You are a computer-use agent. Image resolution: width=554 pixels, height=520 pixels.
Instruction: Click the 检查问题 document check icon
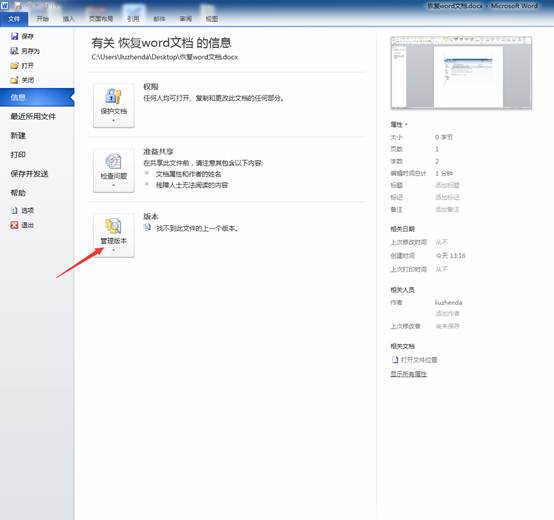(113, 161)
